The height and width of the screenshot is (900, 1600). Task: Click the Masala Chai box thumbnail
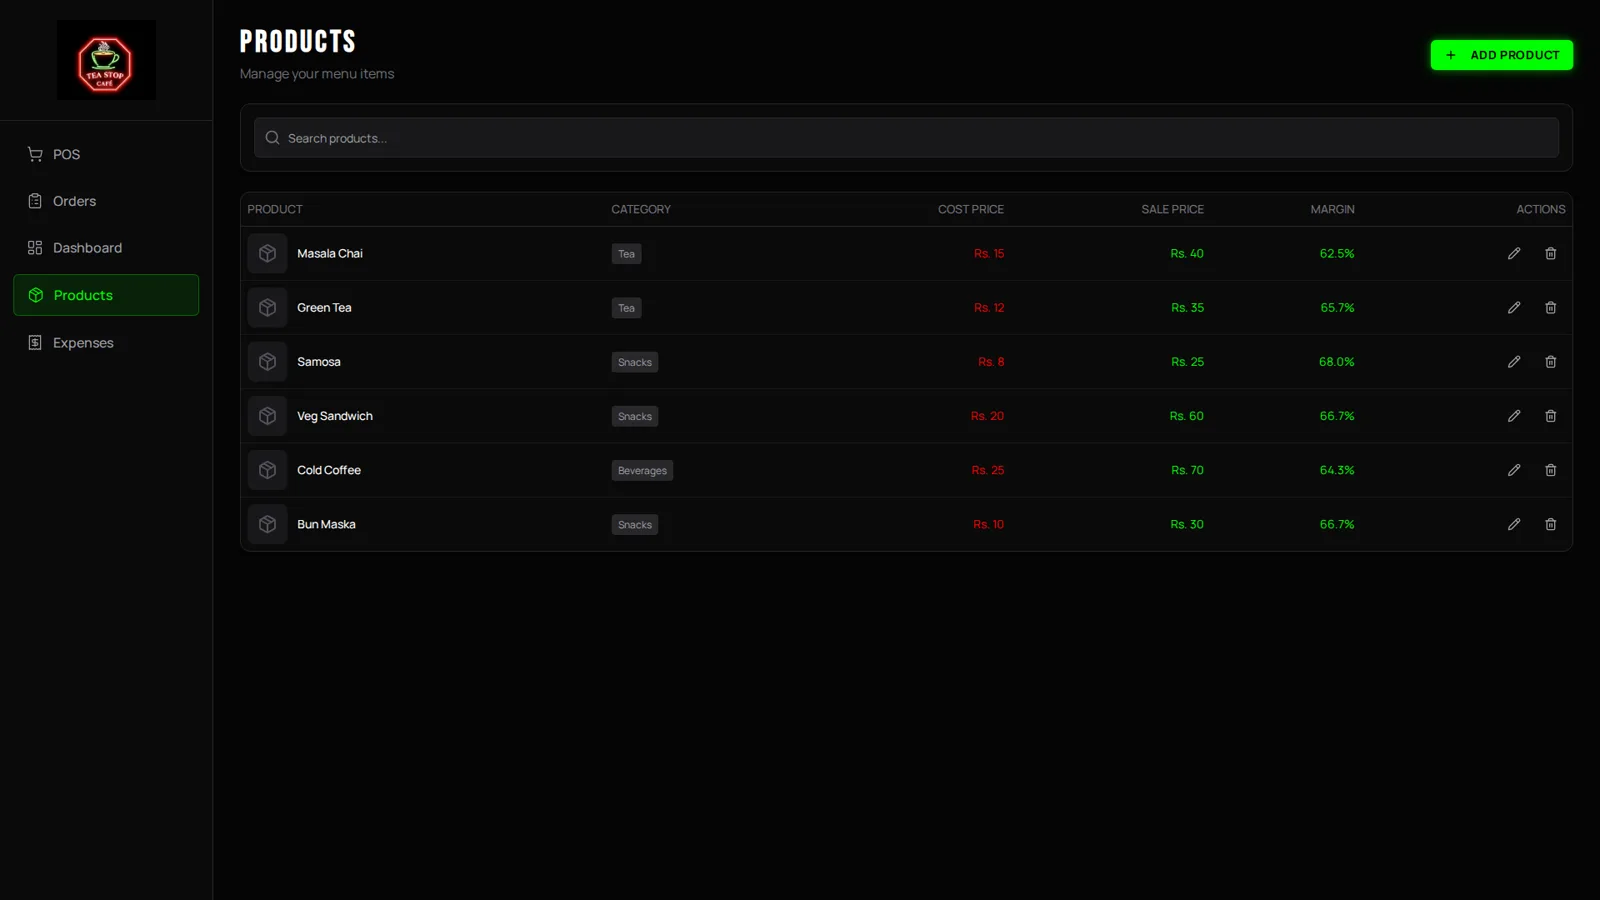coord(267,254)
